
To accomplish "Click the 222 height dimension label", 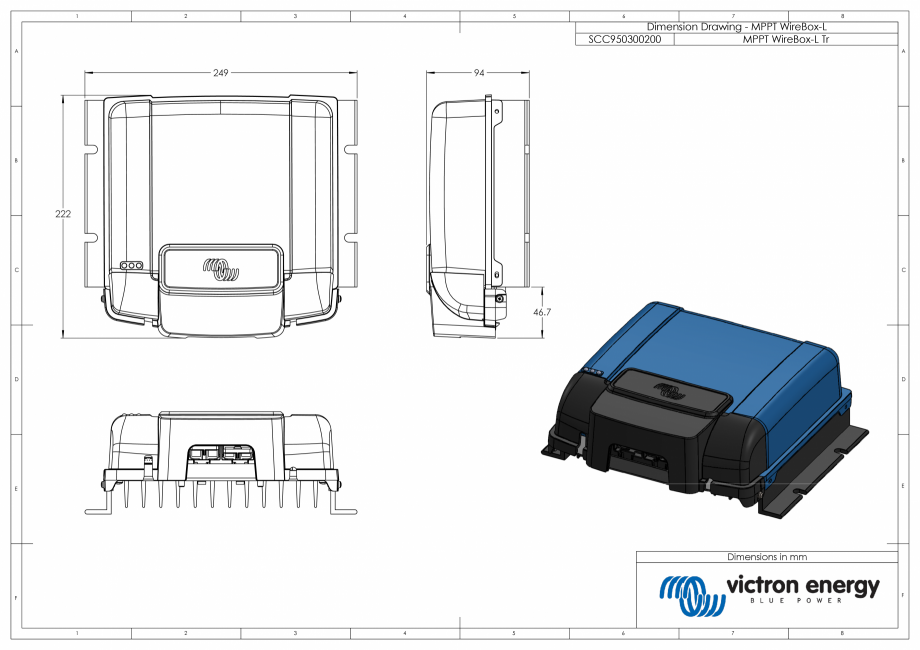I will click(x=64, y=213).
